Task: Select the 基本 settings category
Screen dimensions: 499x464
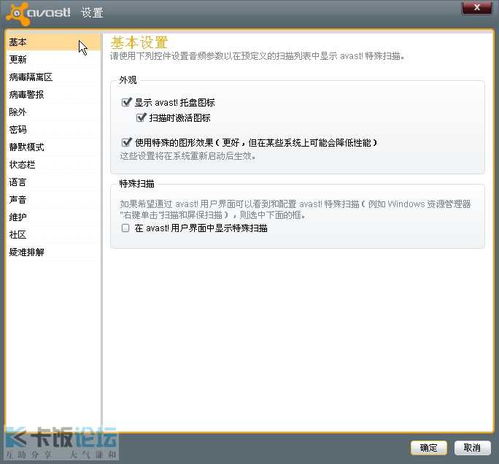Action: click(x=53, y=42)
